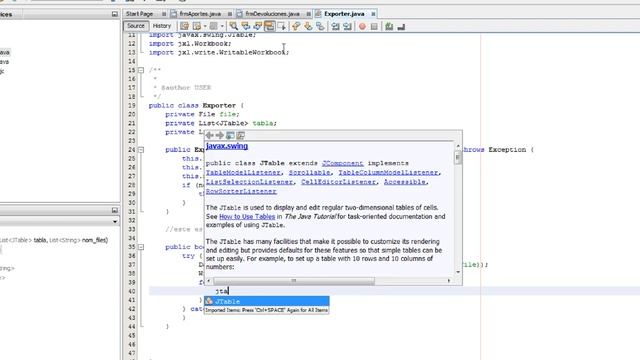The height and width of the screenshot is (360, 640).
Task: Open Javadoc in external browser icon
Action: 230,135
